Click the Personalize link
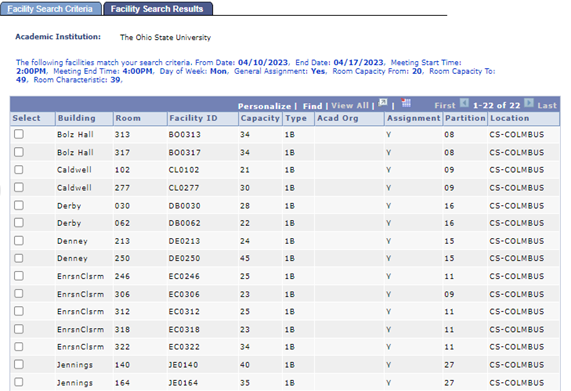The height and width of the screenshot is (391, 571). pos(264,106)
